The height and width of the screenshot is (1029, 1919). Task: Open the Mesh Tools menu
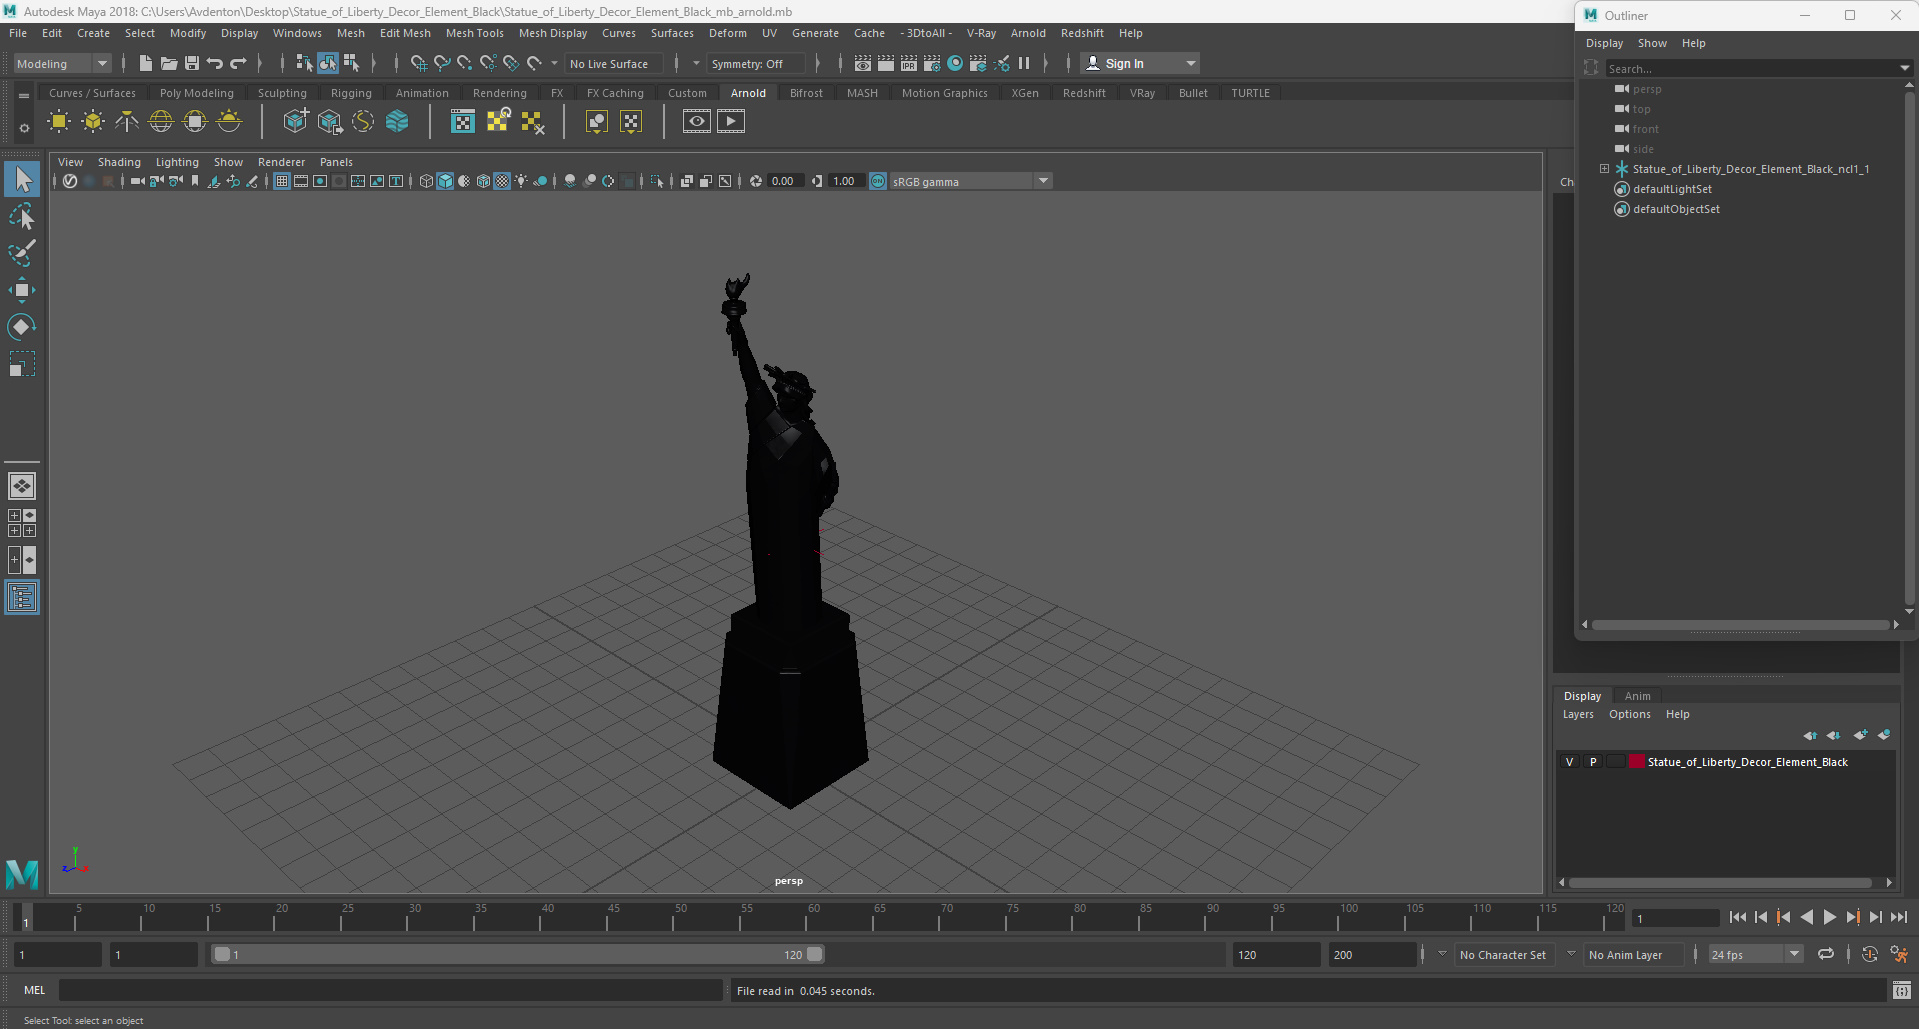[474, 33]
